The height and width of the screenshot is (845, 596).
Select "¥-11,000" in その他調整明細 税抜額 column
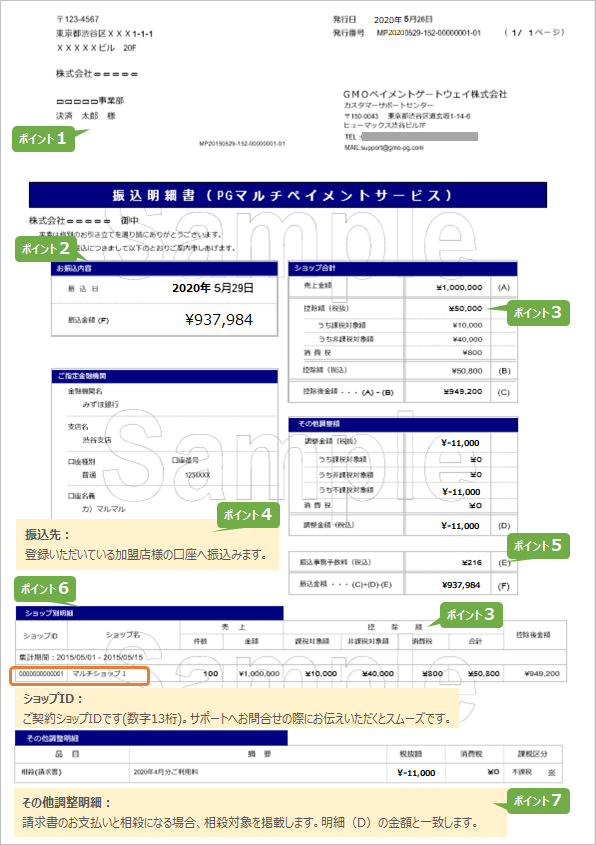click(416, 773)
